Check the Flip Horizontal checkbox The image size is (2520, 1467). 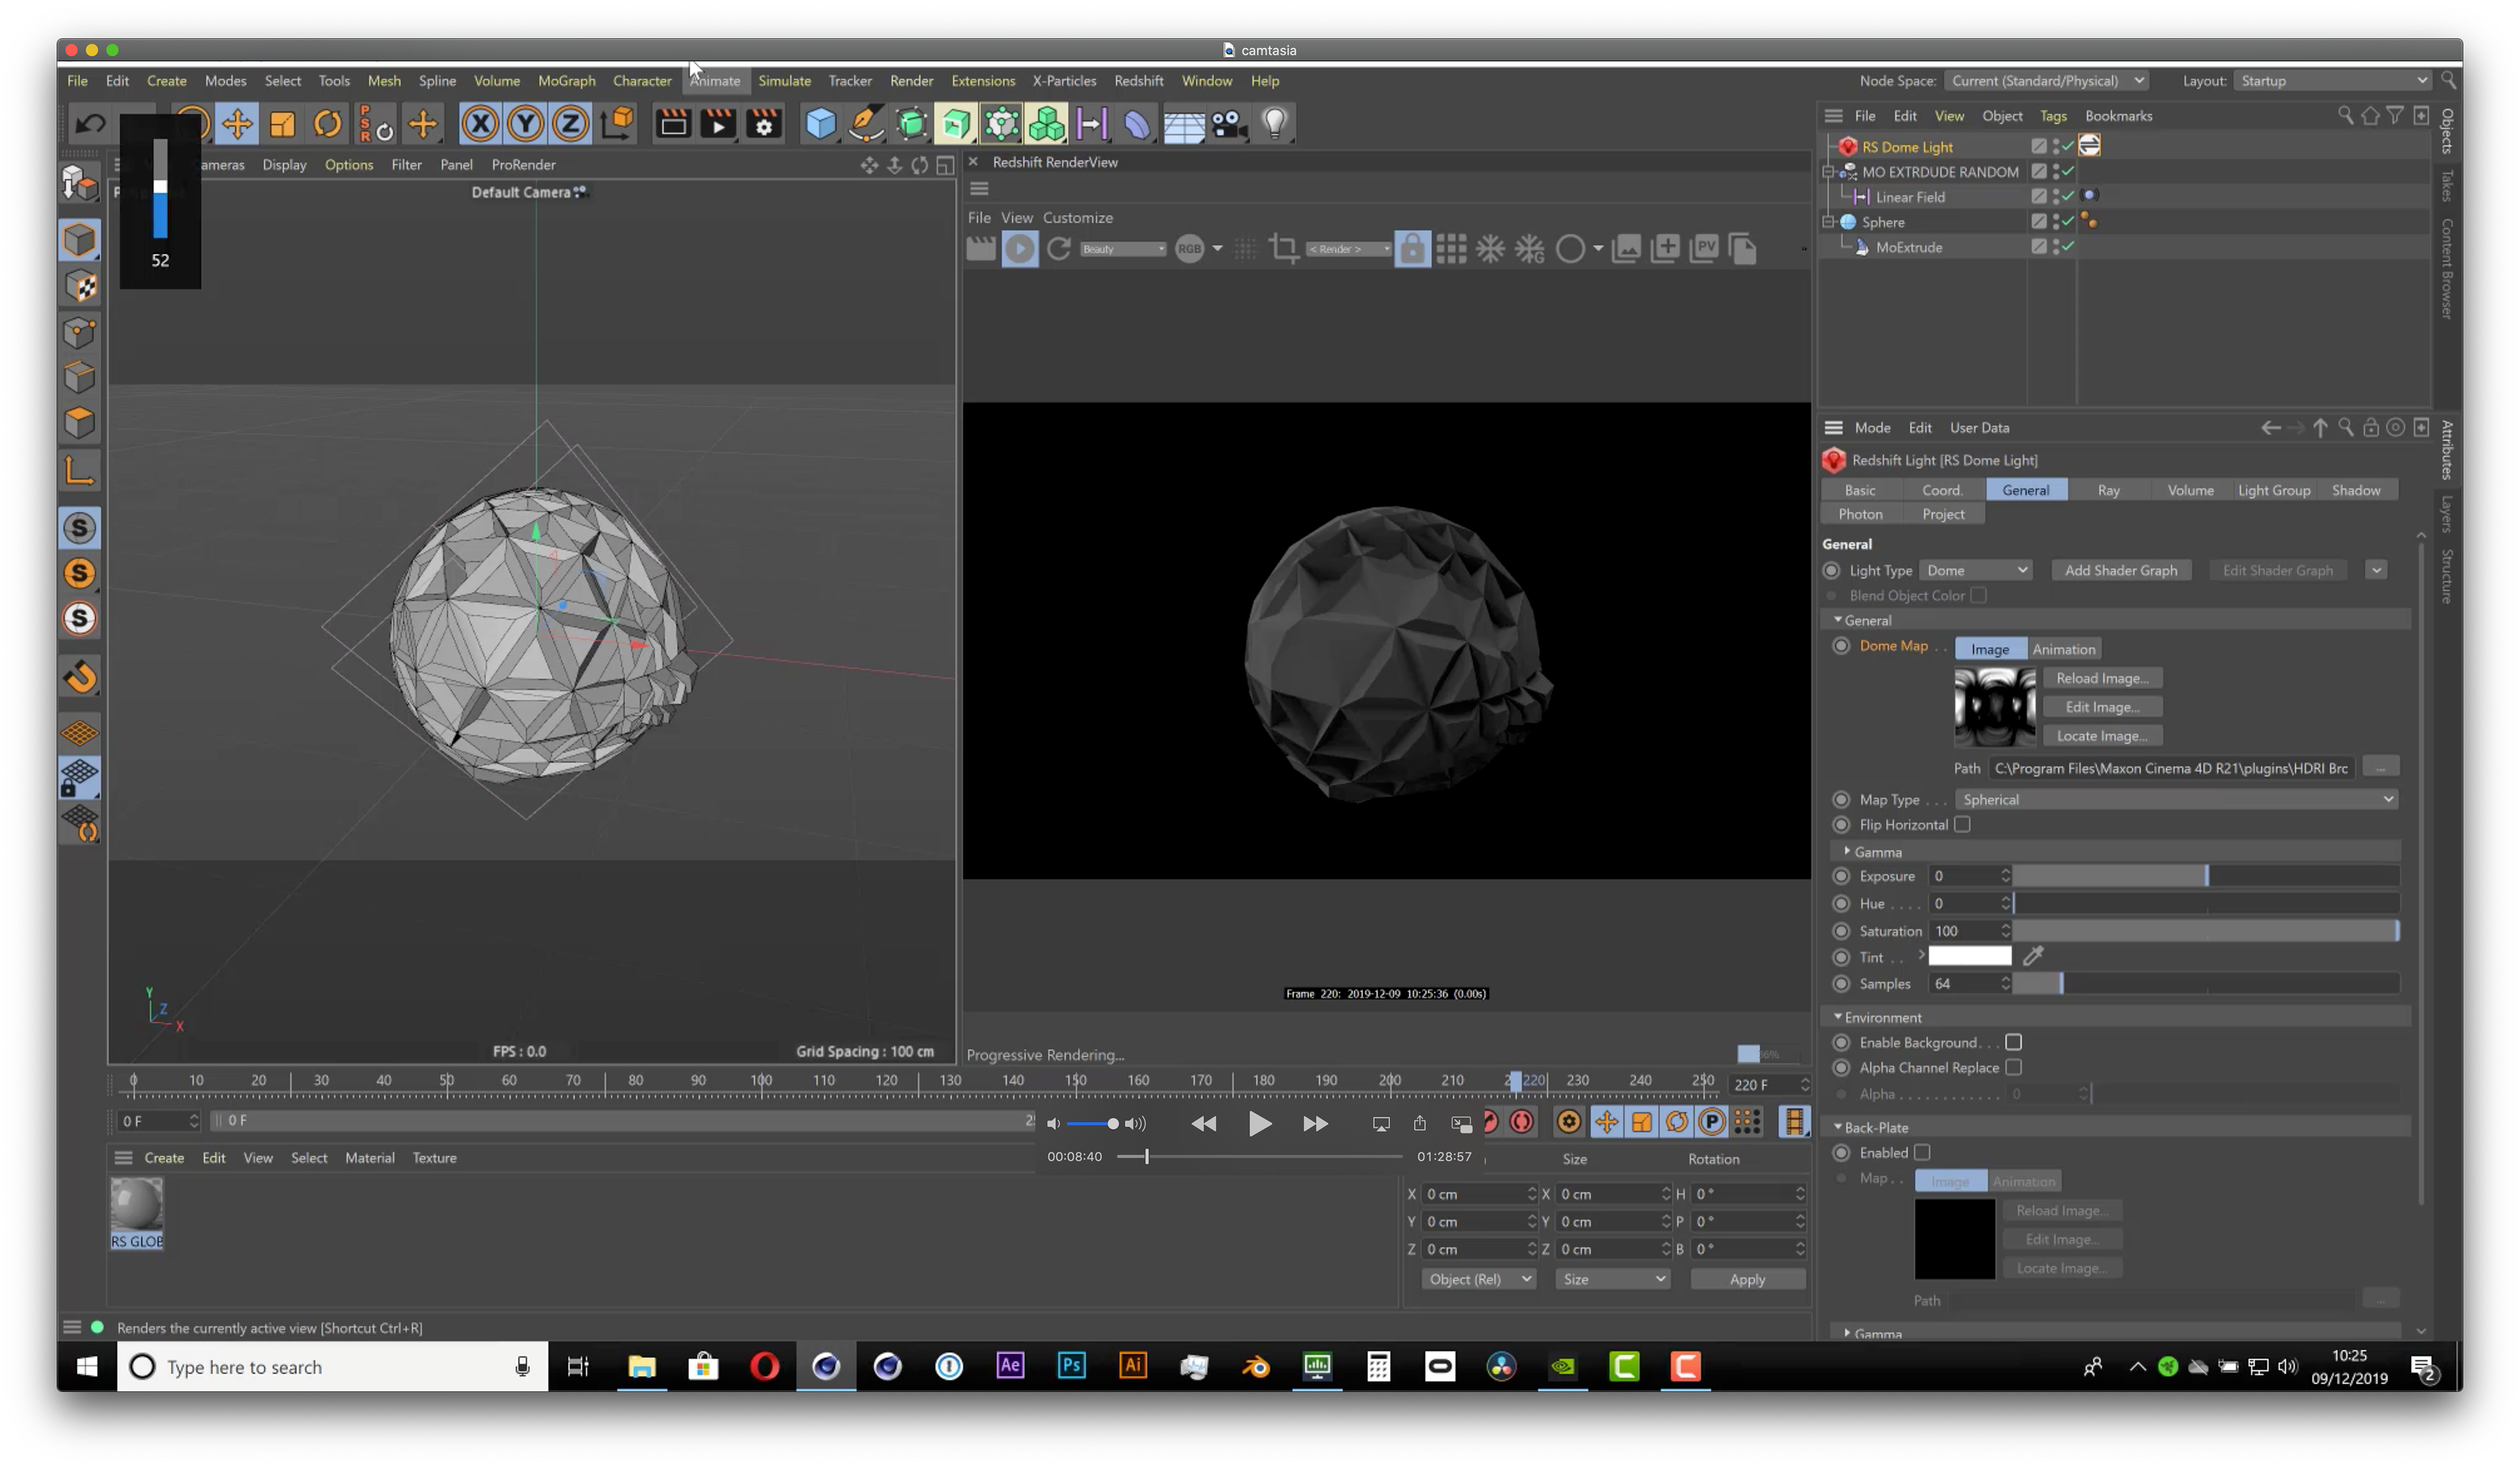(x=1962, y=824)
